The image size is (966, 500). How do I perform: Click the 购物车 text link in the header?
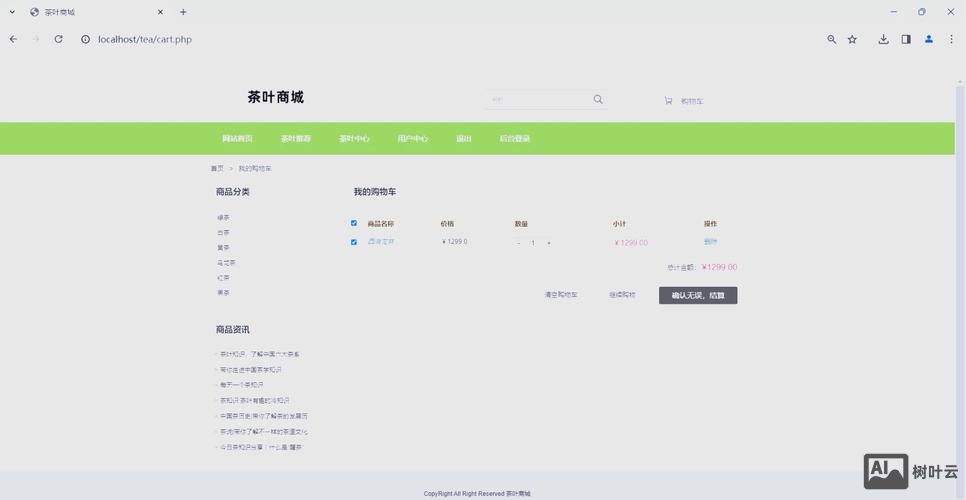tap(692, 101)
